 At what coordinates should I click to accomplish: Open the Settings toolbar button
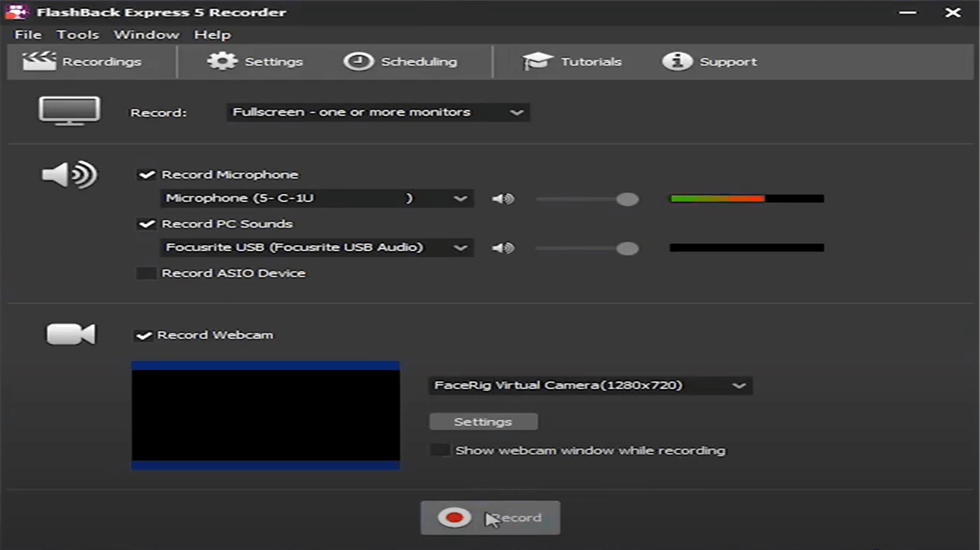tap(254, 61)
